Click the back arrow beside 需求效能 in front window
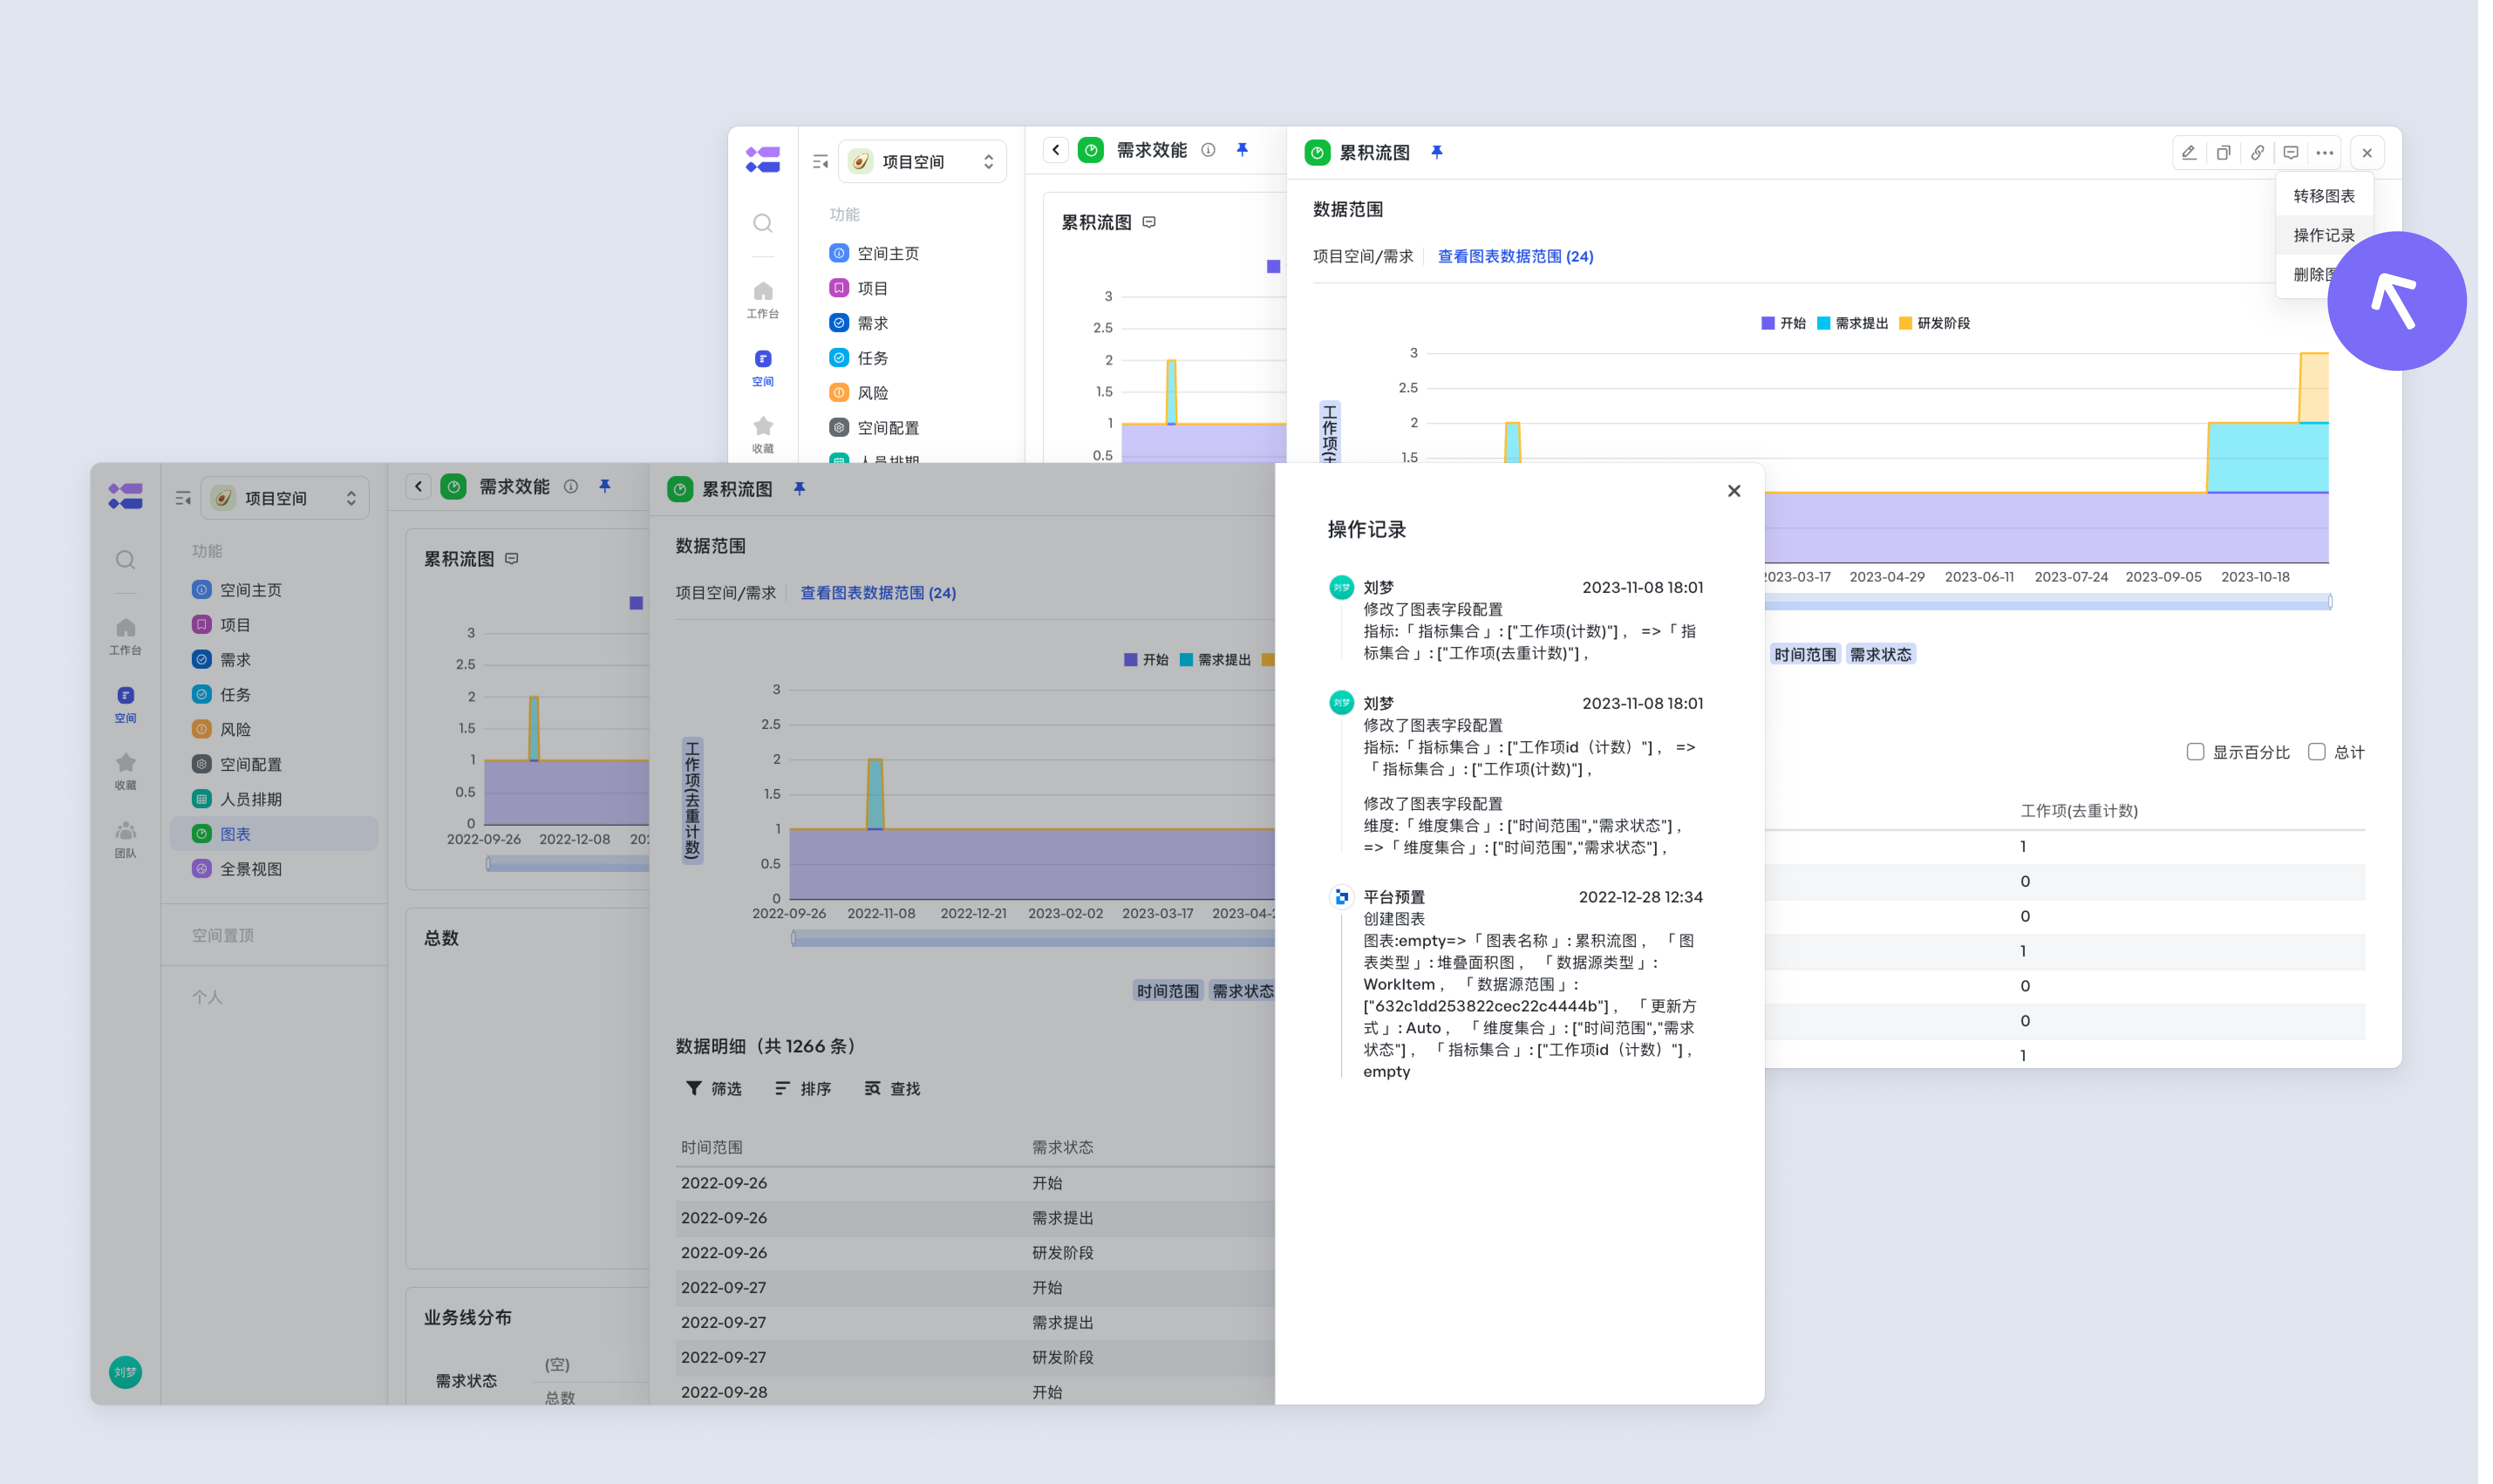2493x1484 pixels. [x=419, y=487]
